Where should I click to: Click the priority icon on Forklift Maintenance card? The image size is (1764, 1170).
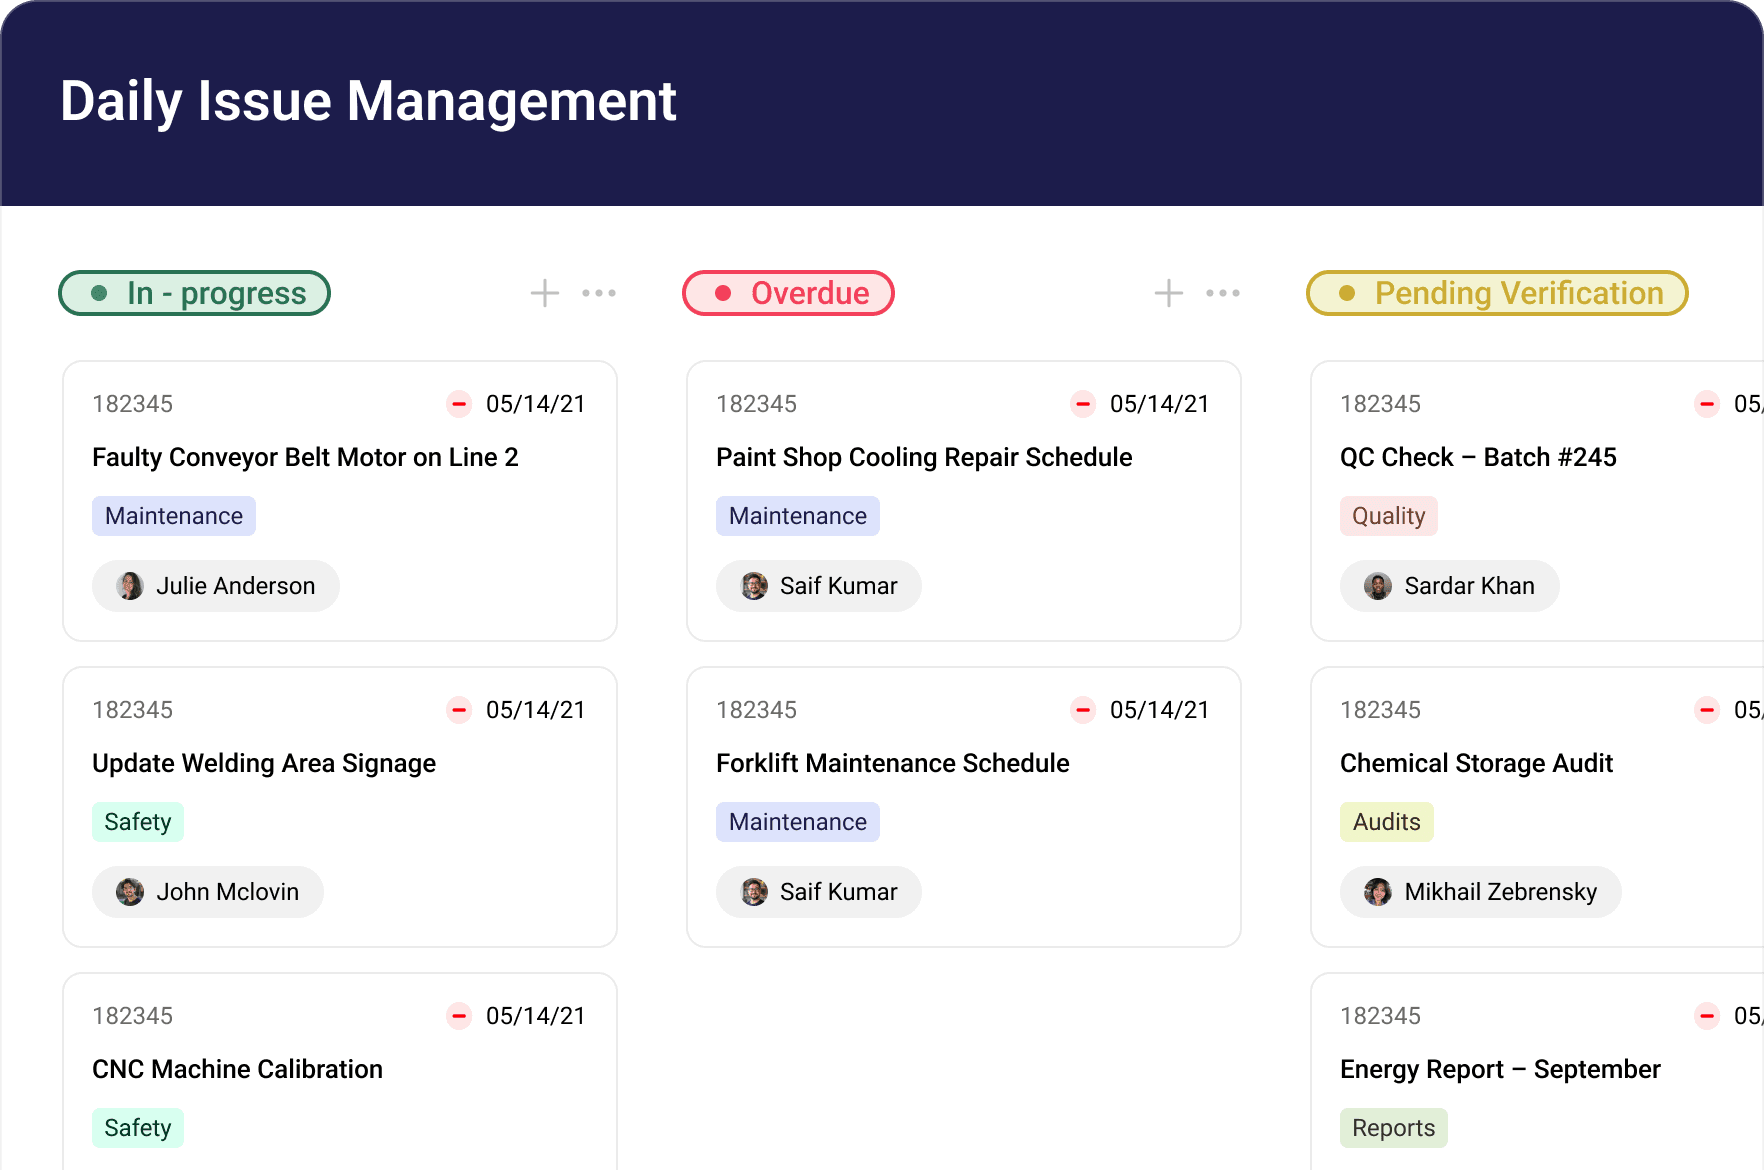point(1082,710)
